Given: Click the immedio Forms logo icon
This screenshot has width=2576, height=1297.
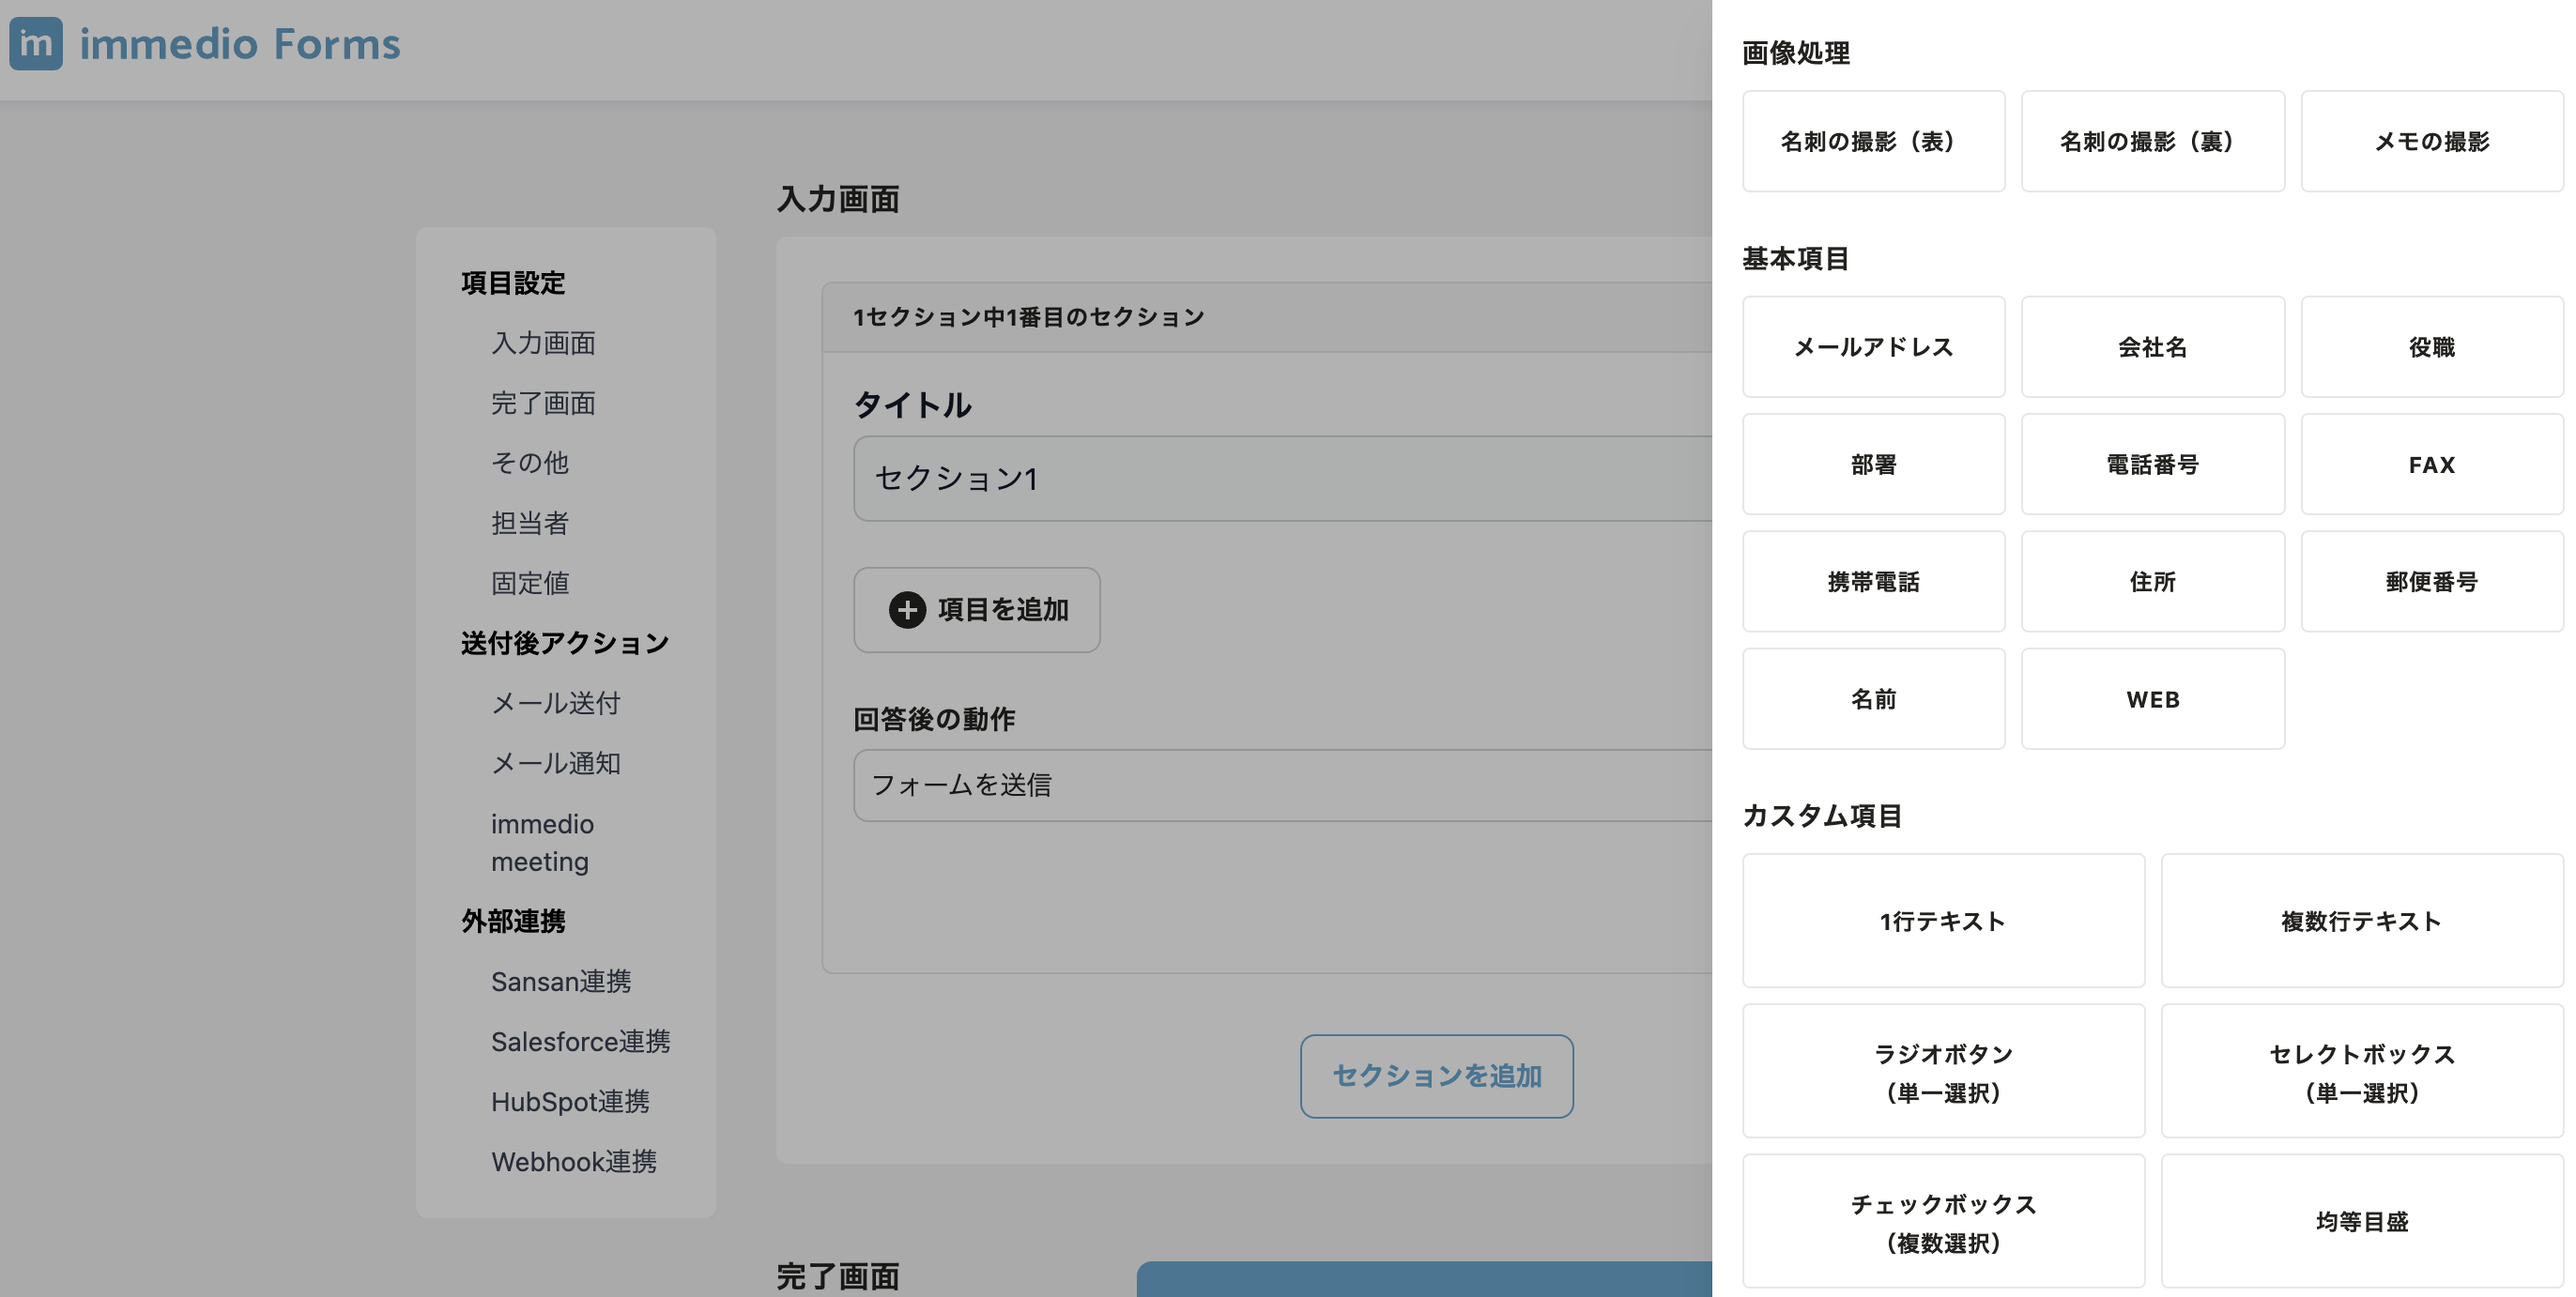Looking at the screenshot, I should coord(36,44).
